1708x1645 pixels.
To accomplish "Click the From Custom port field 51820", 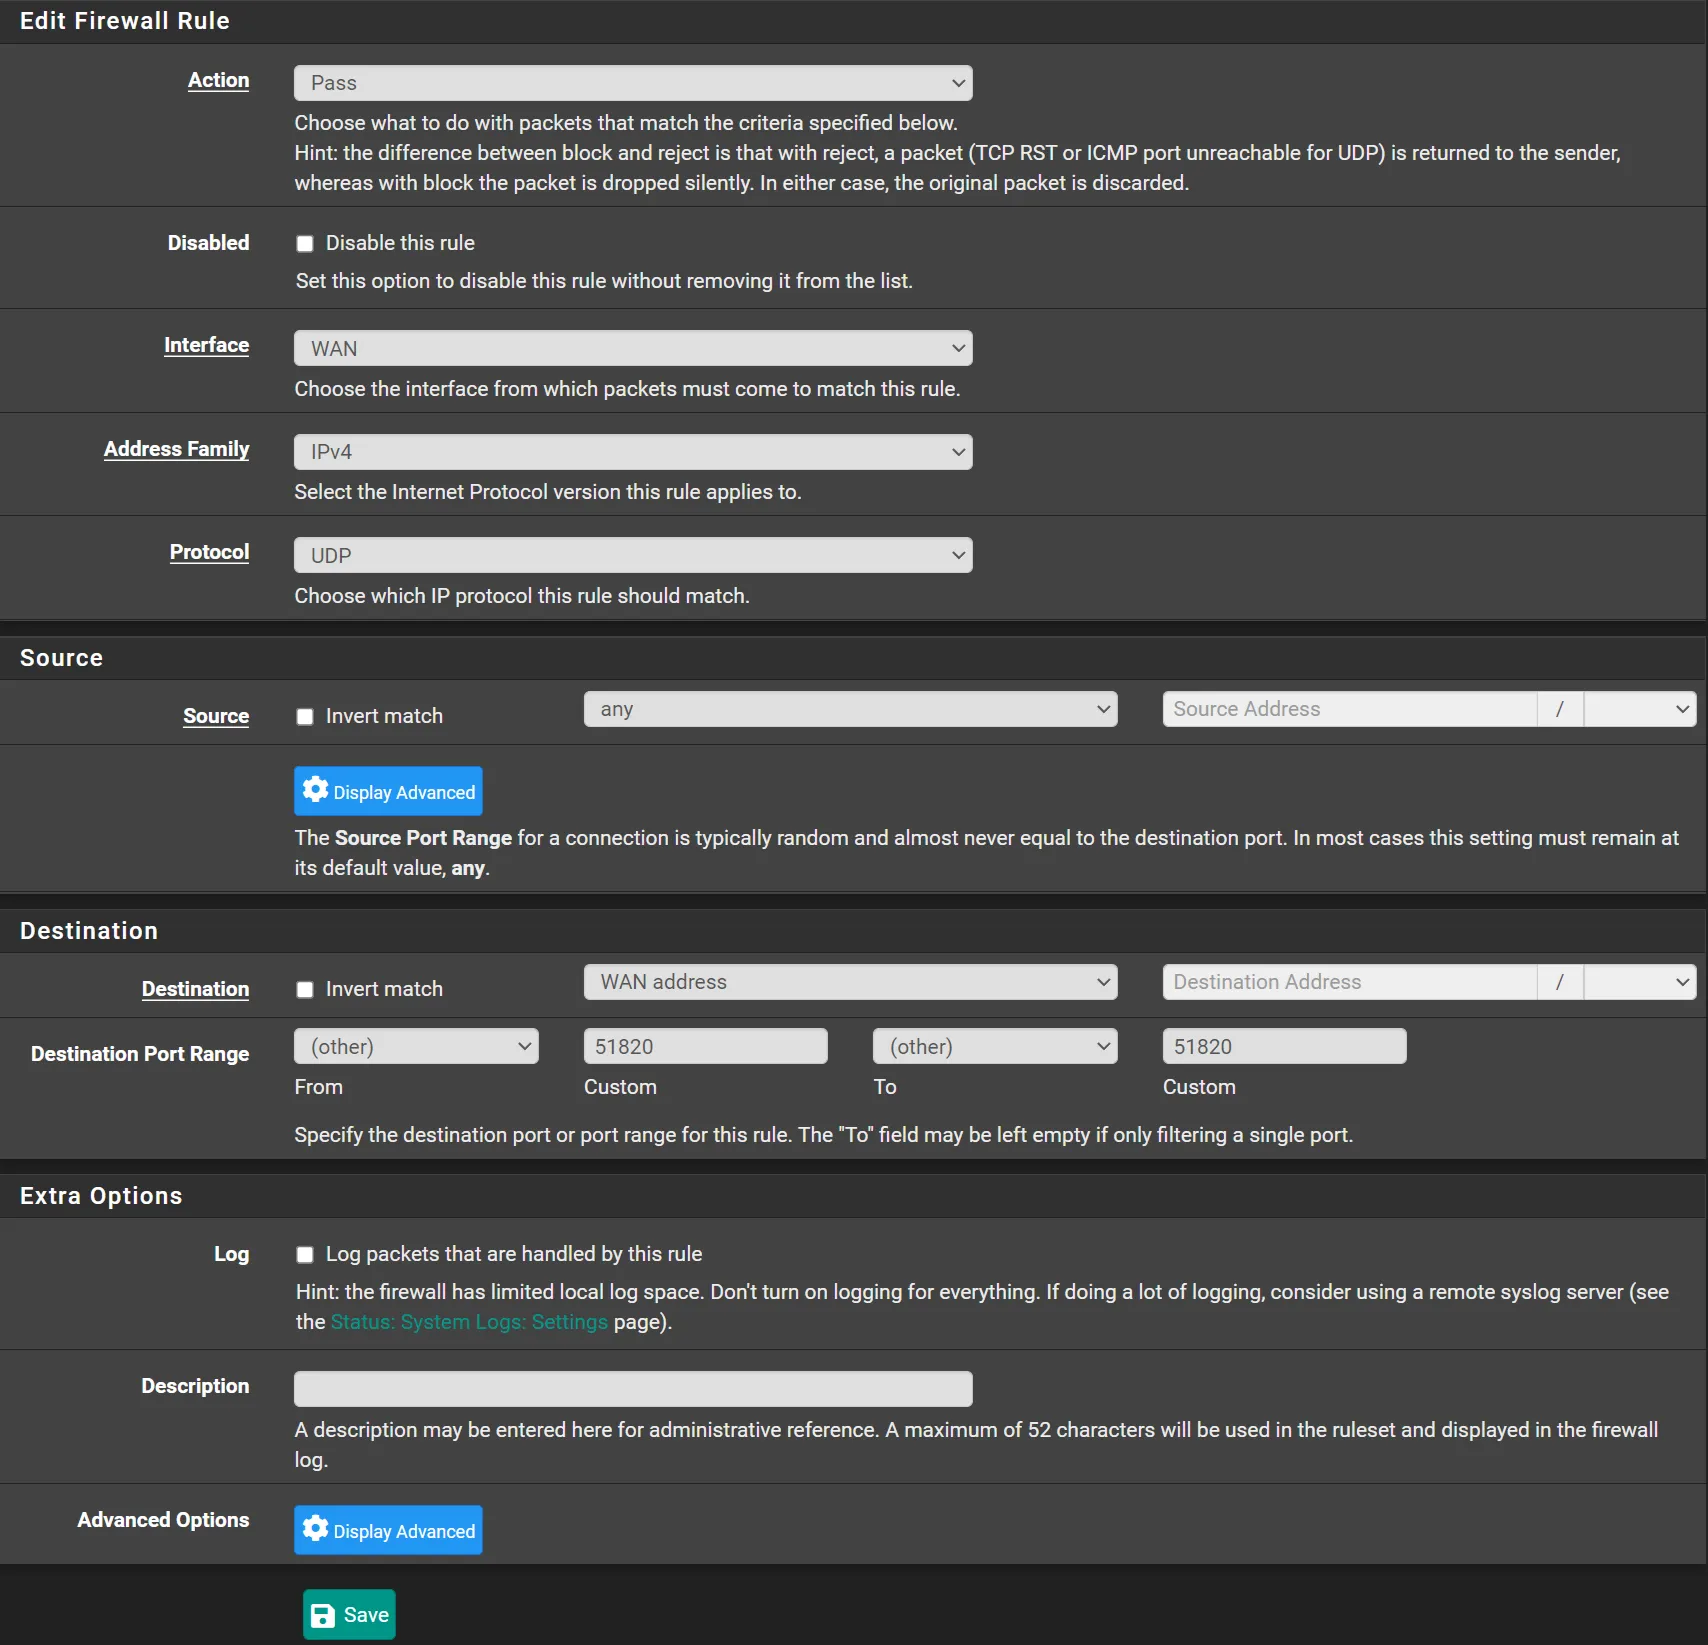I will [705, 1047].
